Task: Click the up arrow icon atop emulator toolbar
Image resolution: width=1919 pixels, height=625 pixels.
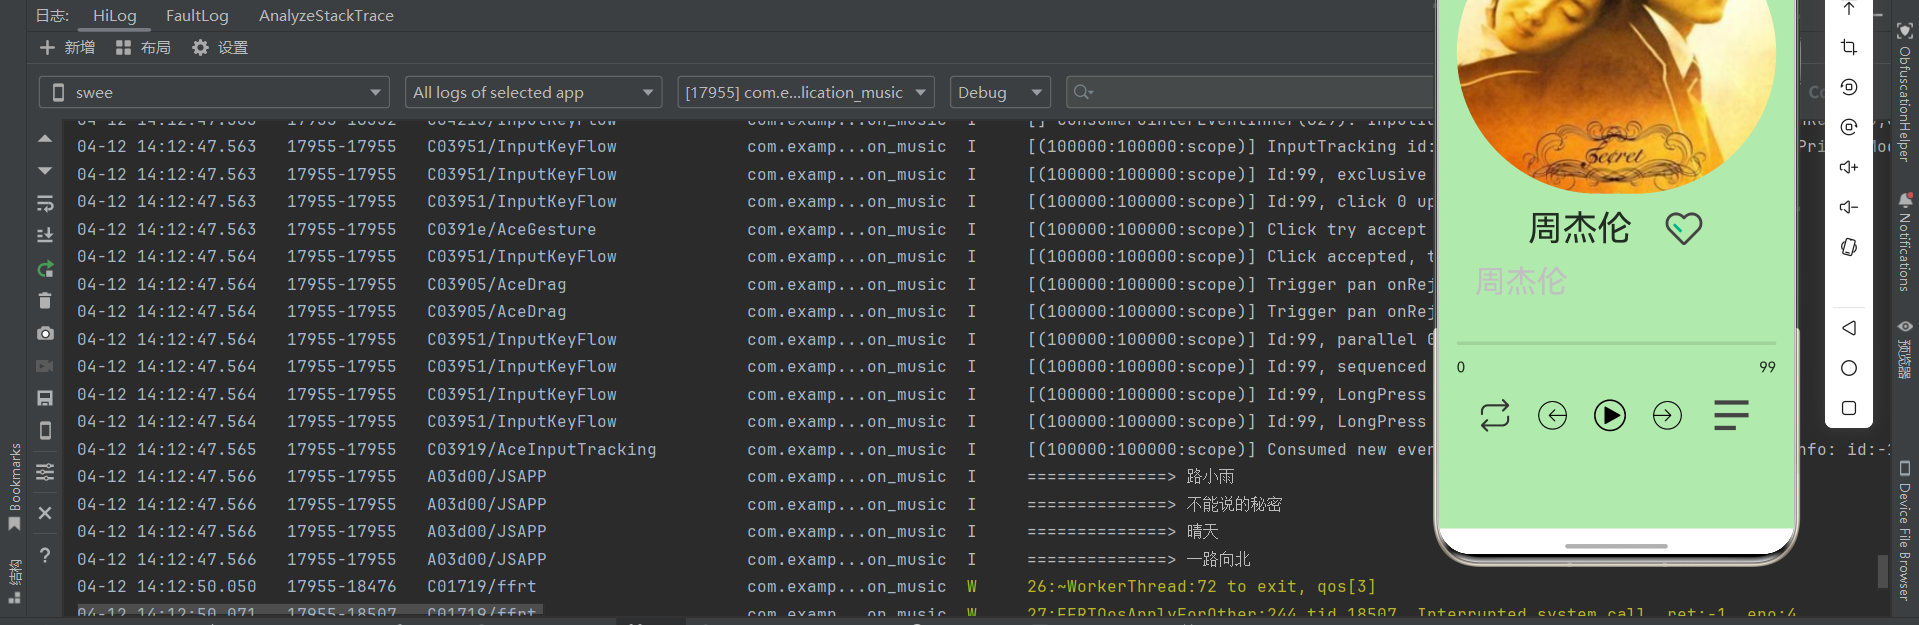Action: (x=1849, y=8)
